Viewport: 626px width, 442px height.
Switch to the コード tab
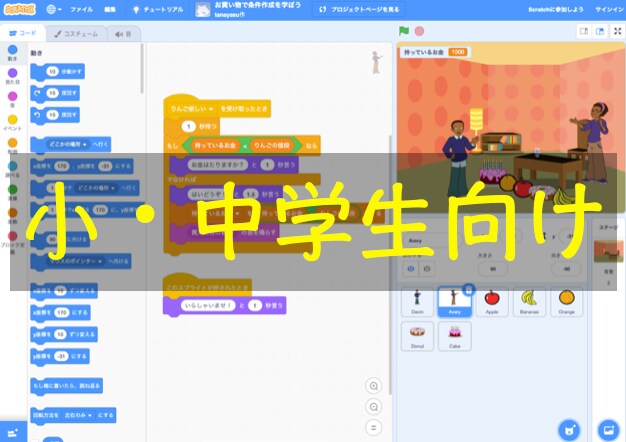pyautogui.click(x=22, y=34)
